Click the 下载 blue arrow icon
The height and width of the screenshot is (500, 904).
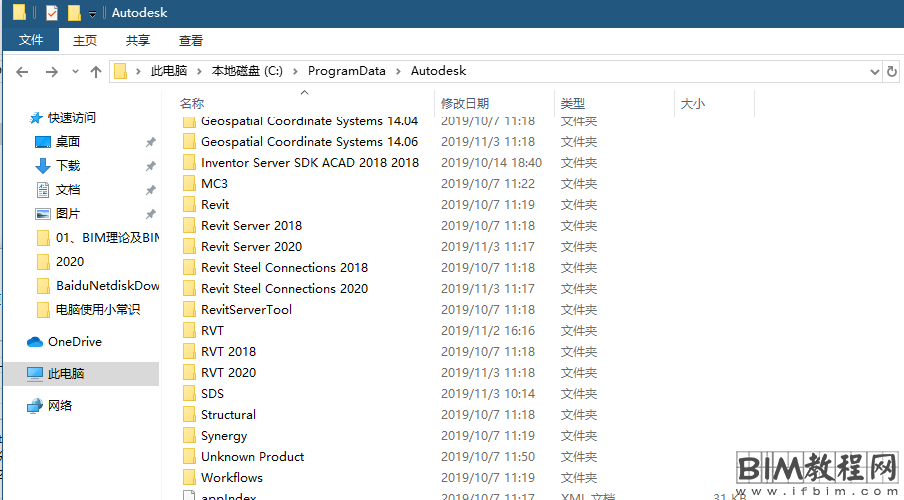tap(43, 166)
